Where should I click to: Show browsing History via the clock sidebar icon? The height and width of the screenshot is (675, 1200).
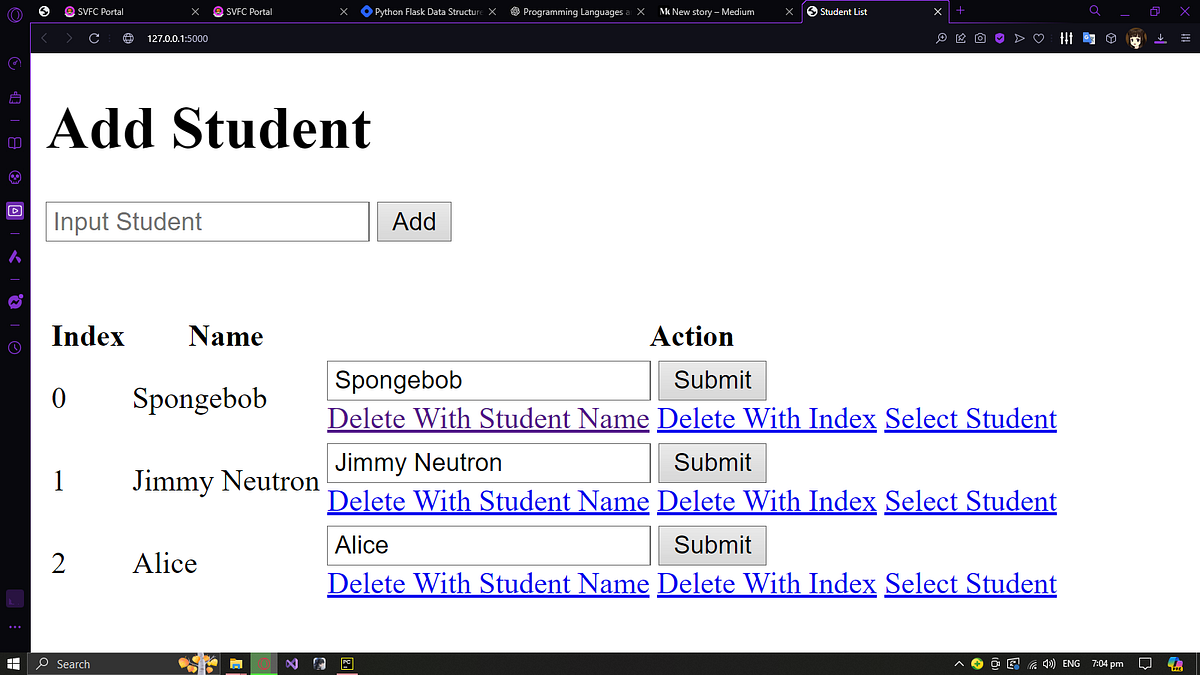pos(14,348)
